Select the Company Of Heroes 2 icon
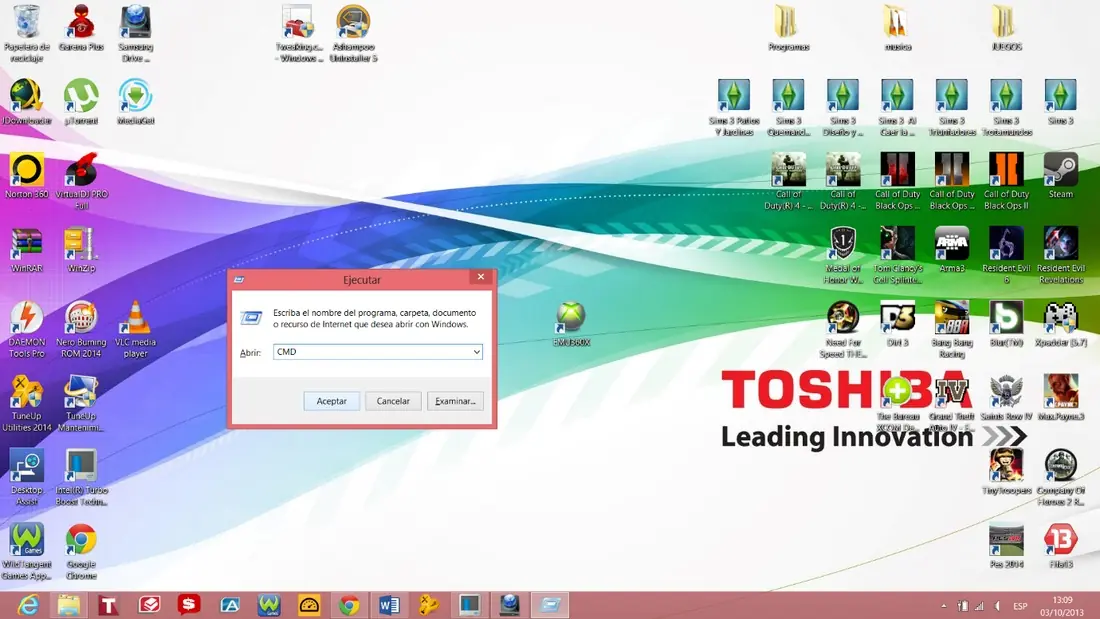The width and height of the screenshot is (1100, 619). 1061,477
